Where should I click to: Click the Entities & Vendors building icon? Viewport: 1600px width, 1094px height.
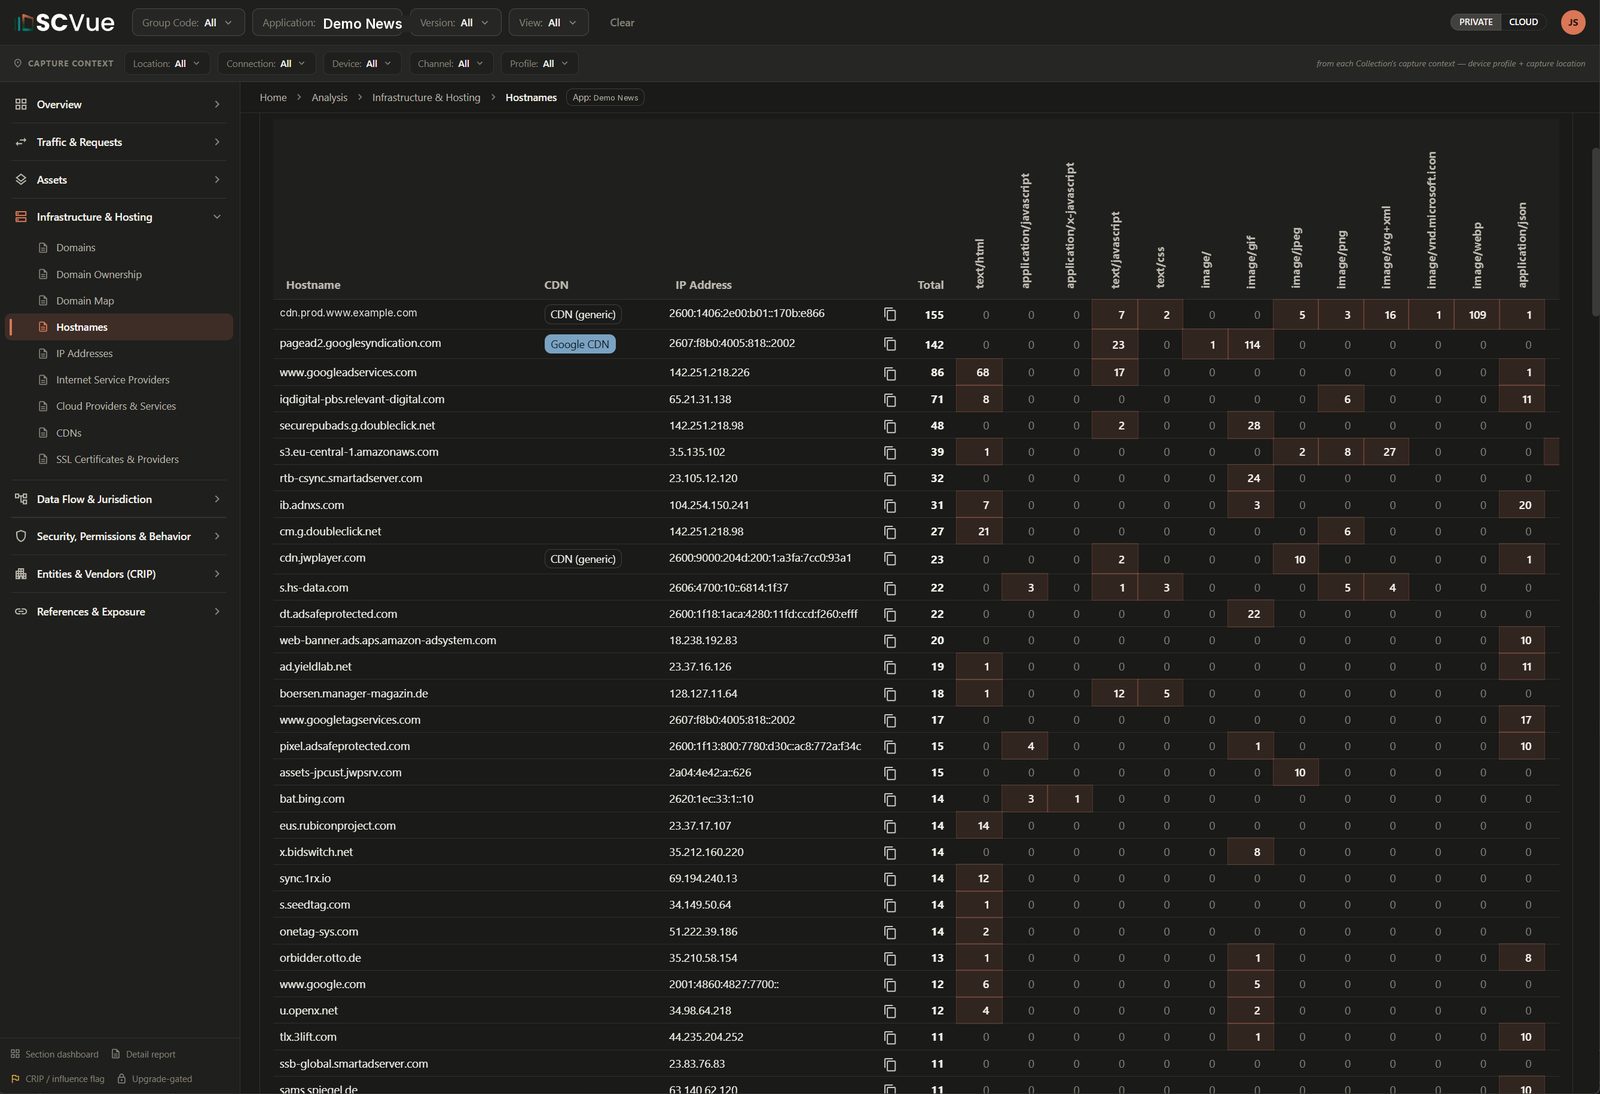pos(21,574)
